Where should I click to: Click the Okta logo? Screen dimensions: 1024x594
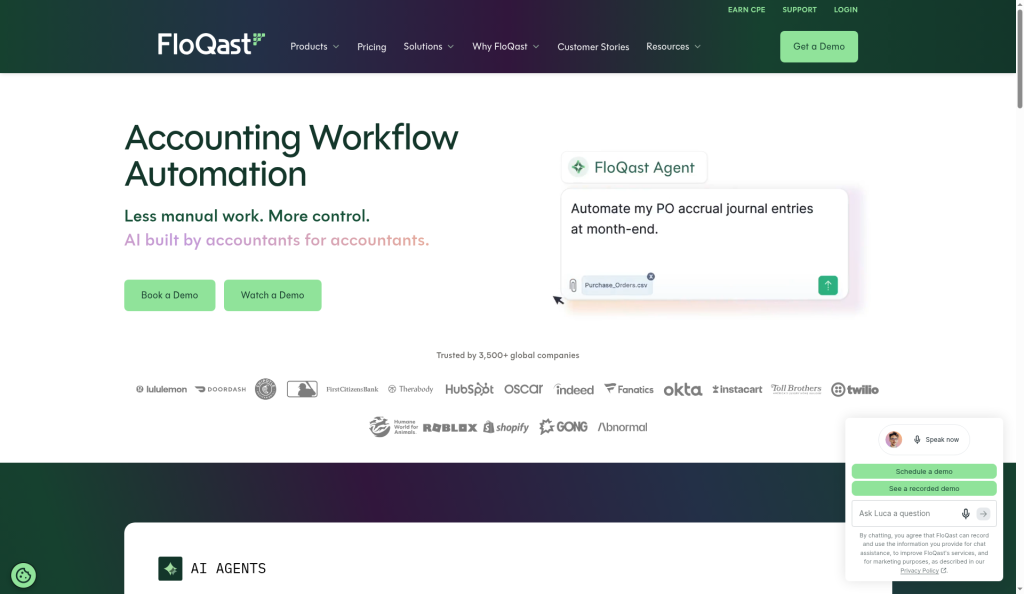pyautogui.click(x=682, y=390)
